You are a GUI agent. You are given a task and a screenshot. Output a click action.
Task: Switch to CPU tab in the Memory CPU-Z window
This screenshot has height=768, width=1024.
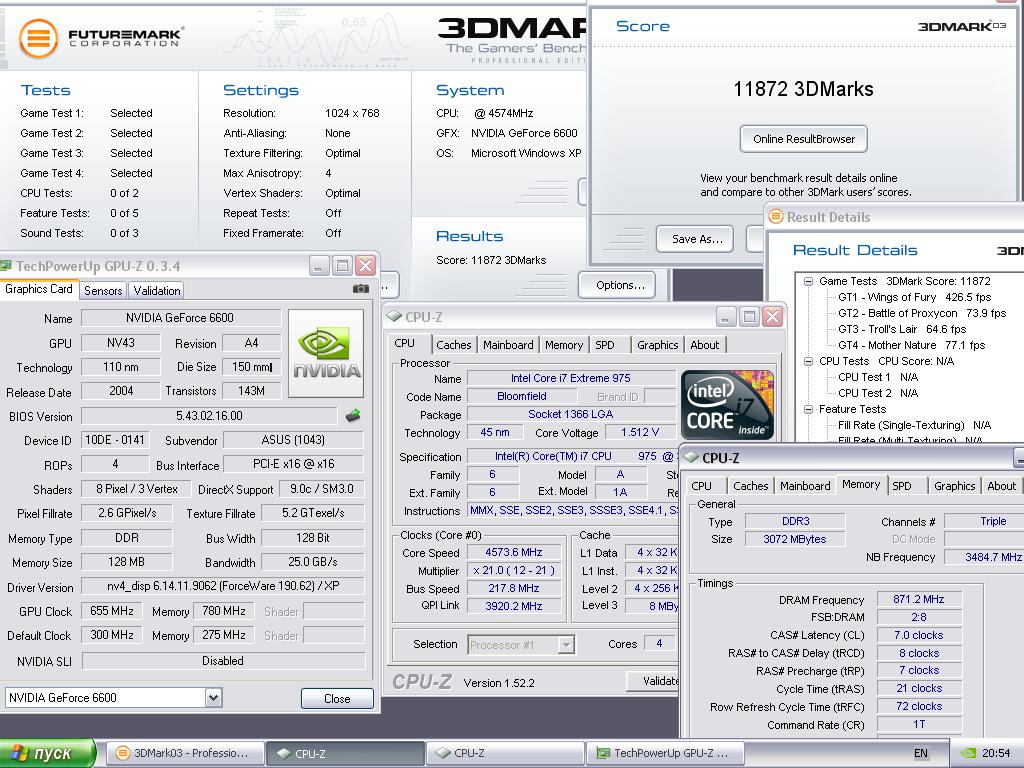[701, 486]
